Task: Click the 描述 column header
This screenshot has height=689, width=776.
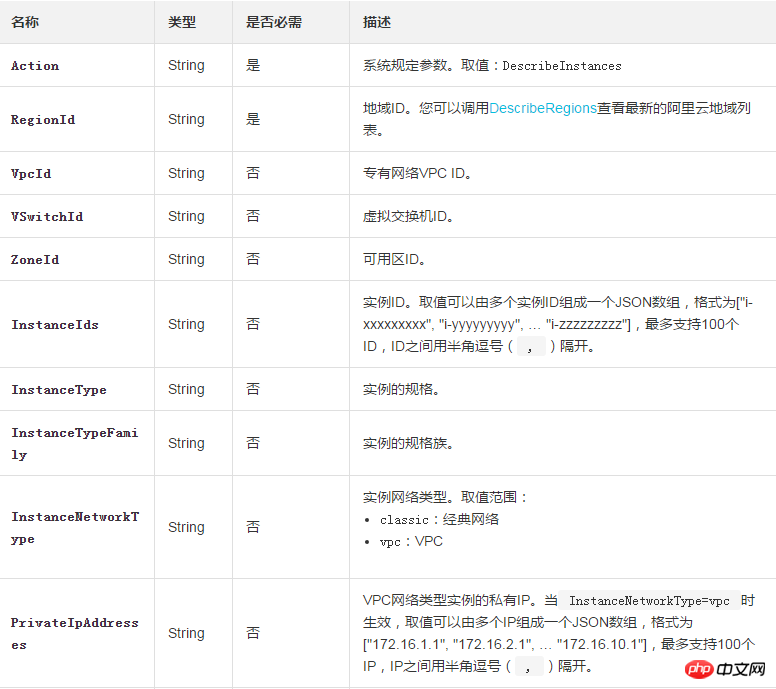Action: coord(377,22)
